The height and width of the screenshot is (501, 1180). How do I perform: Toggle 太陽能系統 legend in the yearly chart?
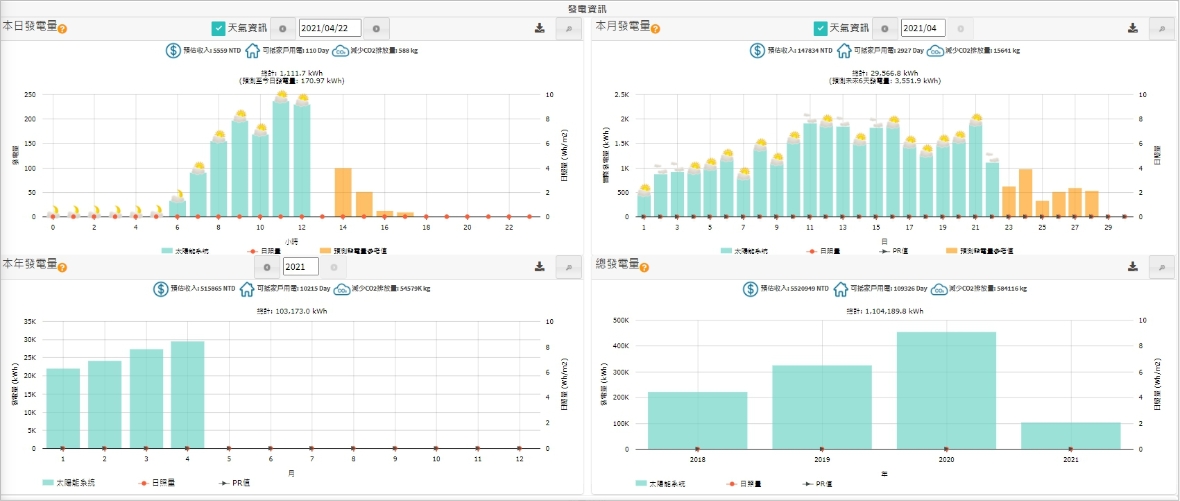tap(69, 482)
